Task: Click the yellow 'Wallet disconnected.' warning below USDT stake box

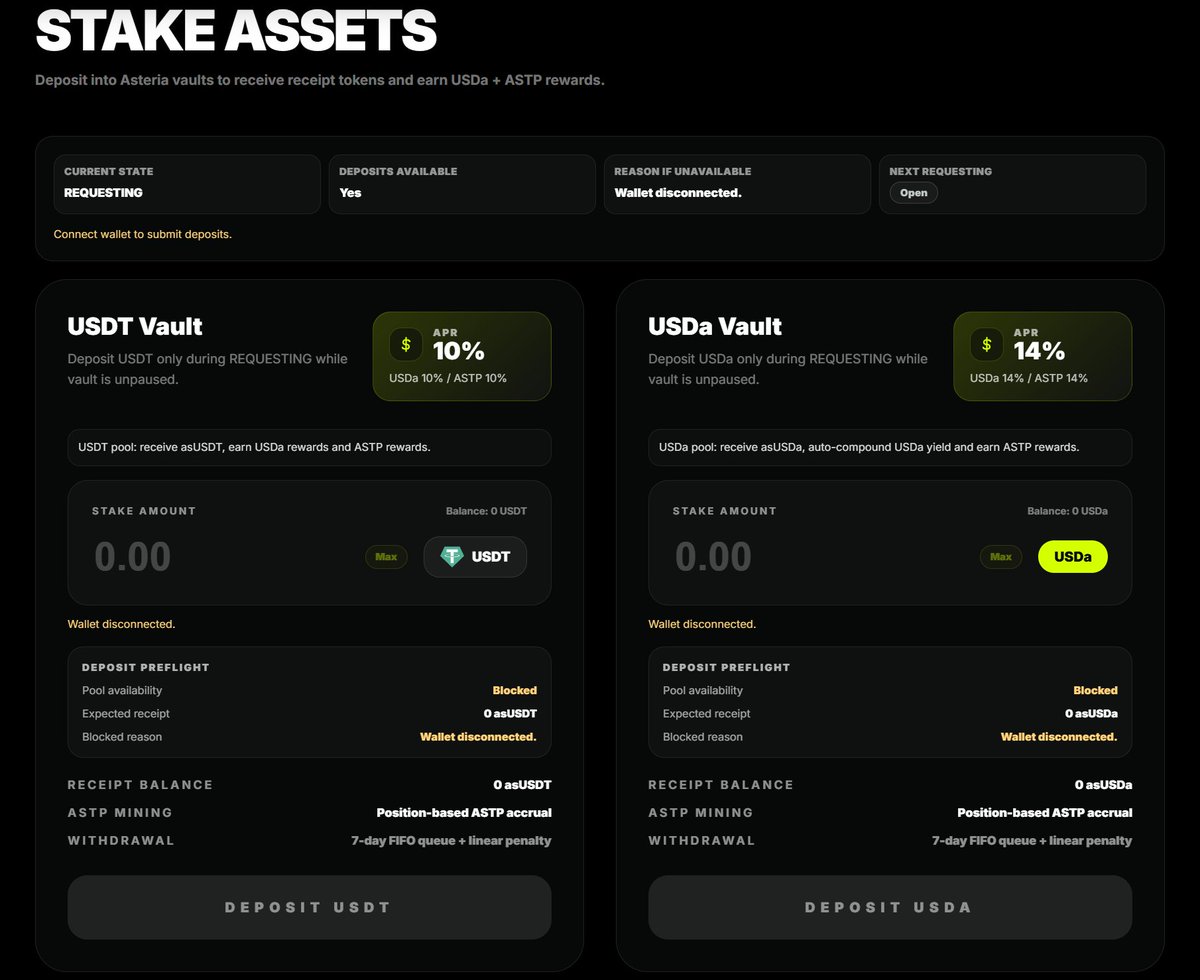Action: (x=121, y=624)
